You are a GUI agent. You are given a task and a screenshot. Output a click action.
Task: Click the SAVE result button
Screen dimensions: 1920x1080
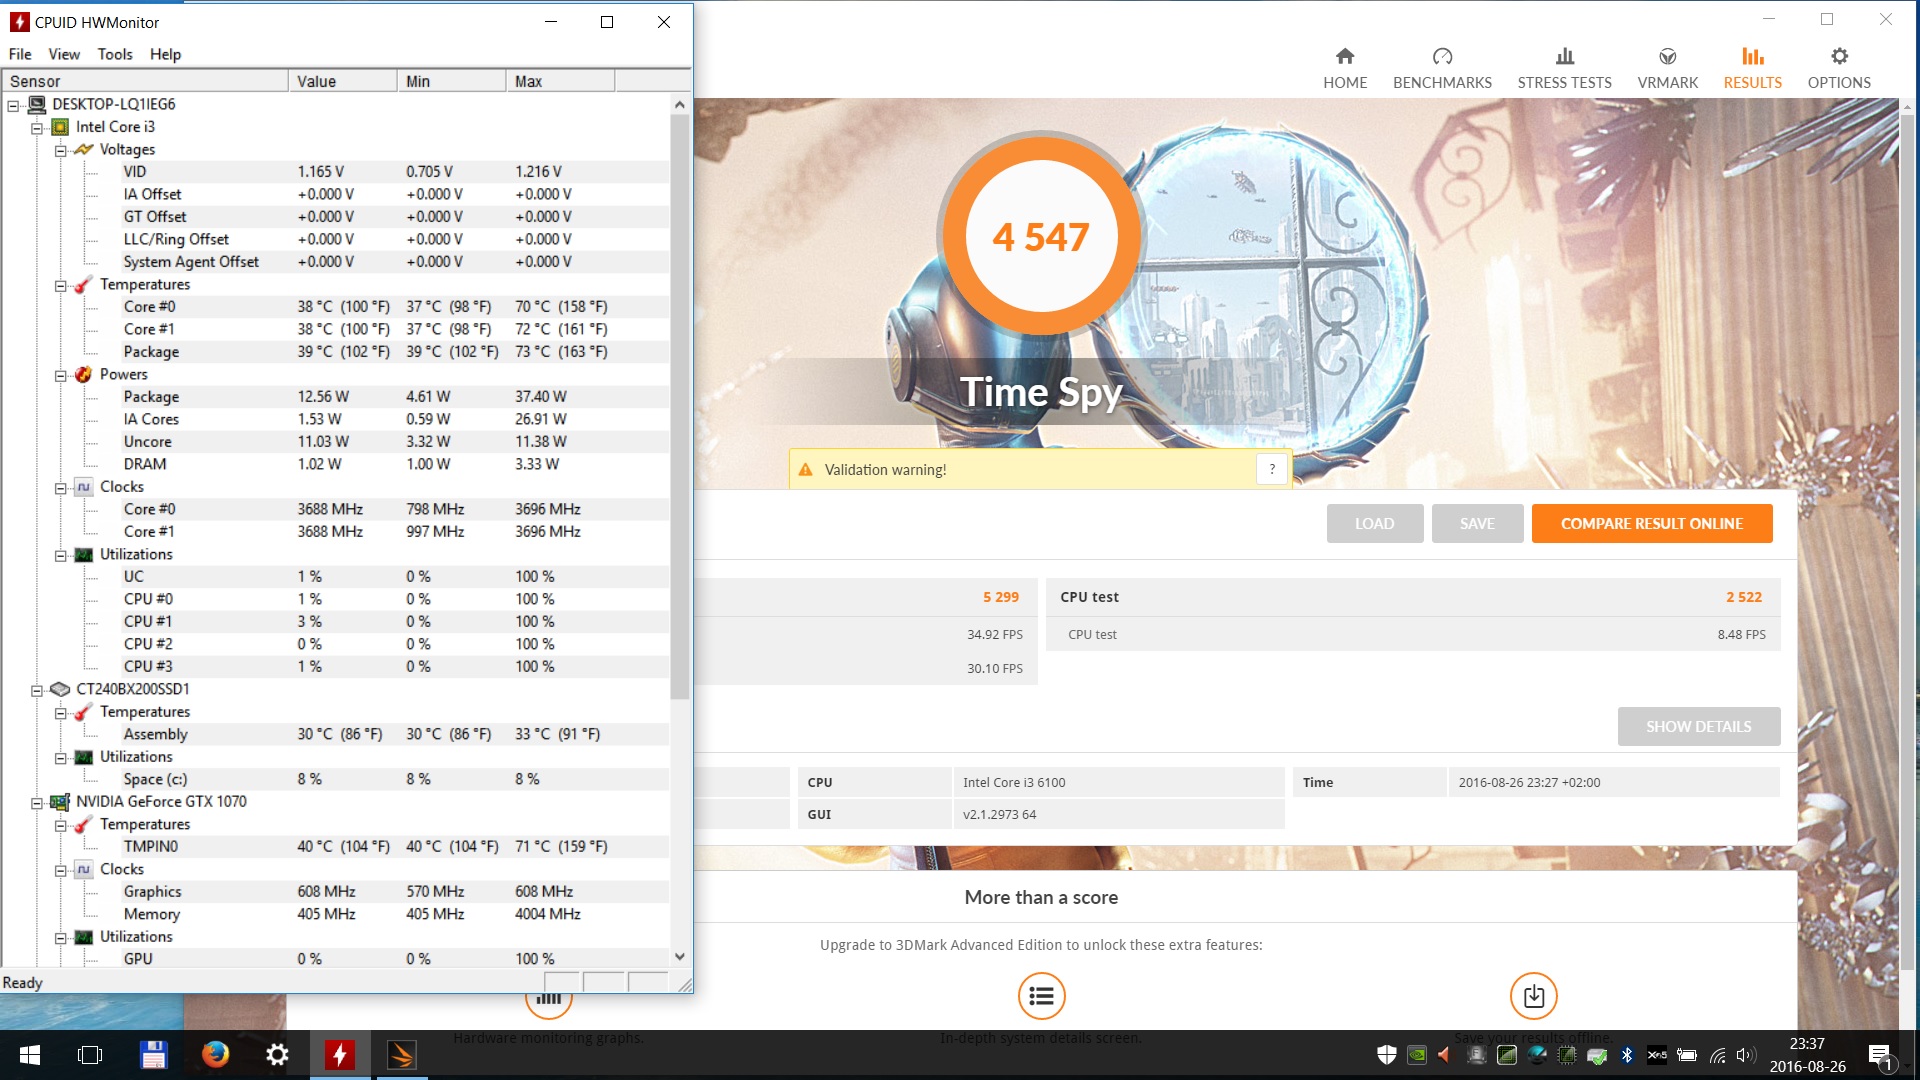pos(1477,523)
